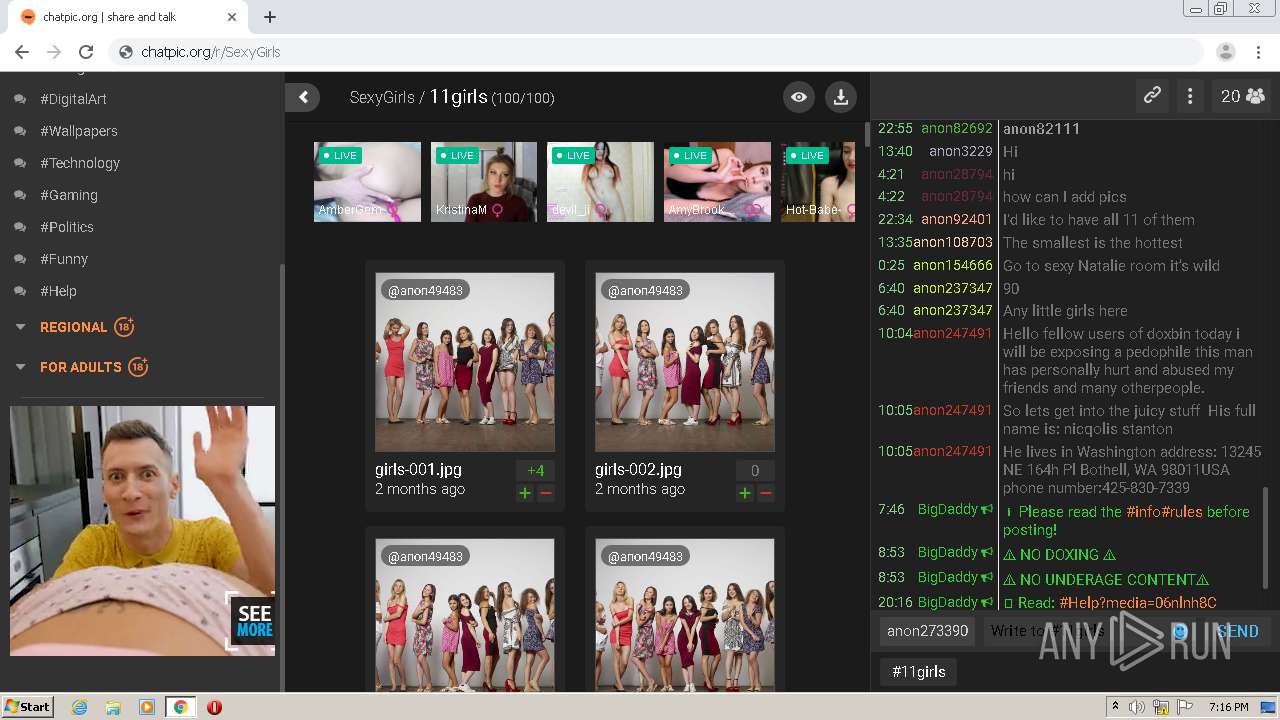Select the chatpic.org browser tab
The height and width of the screenshot is (720, 1280).
coord(128,17)
